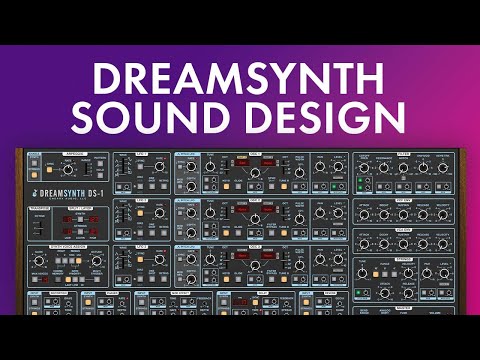This screenshot has height=360, width=480.
Task: Select the lit Strings 16' range button
Action: click(376, 274)
